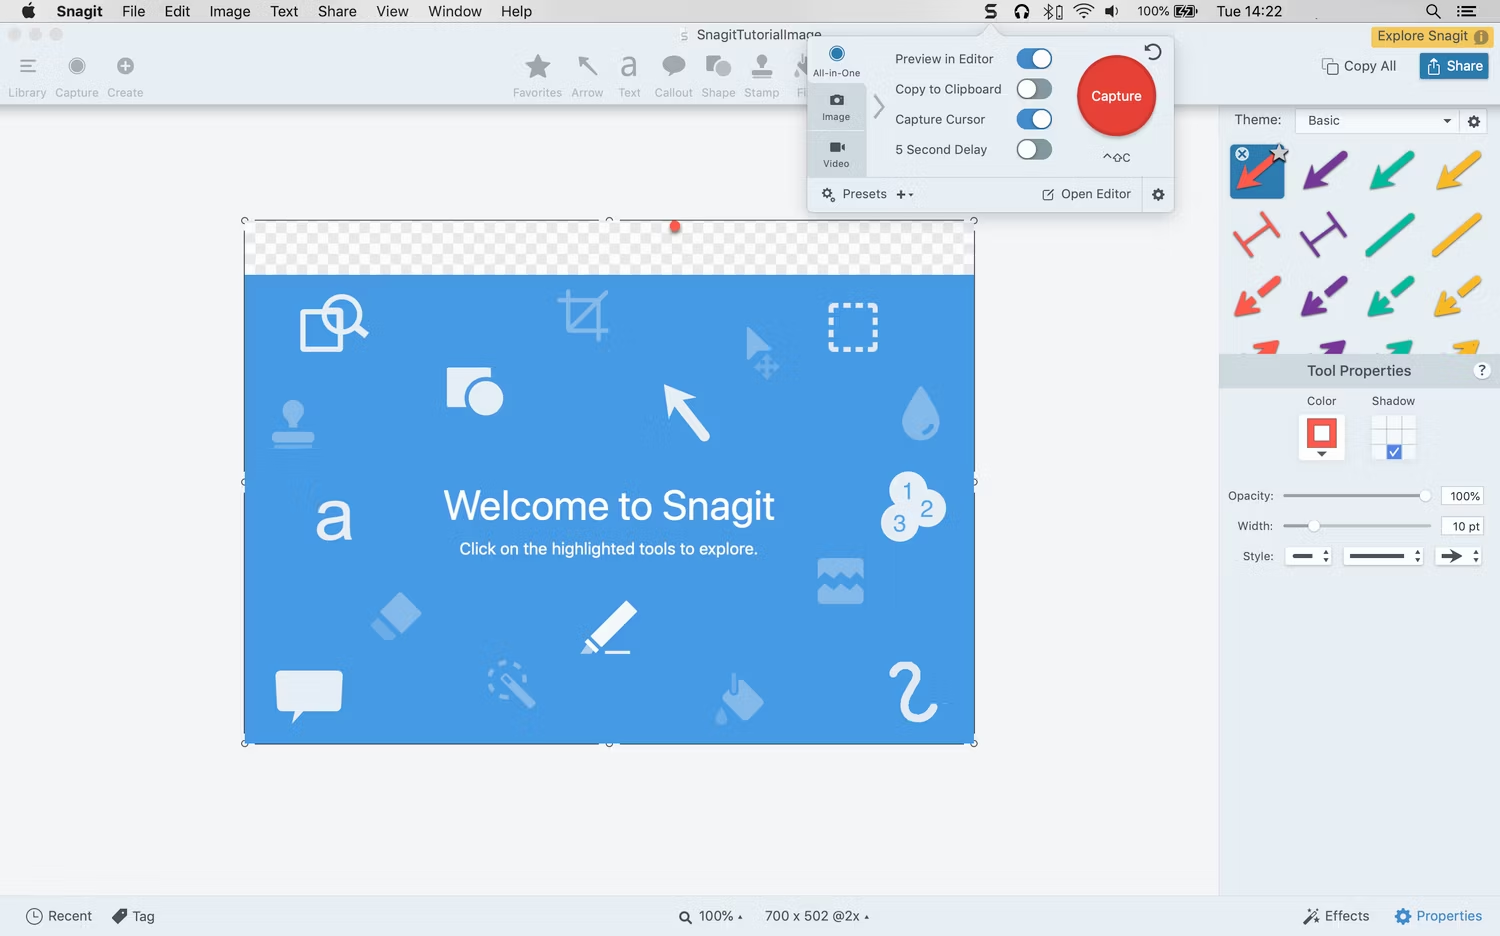Click the Create plus icon
The width and height of the screenshot is (1500, 936).
(x=125, y=66)
